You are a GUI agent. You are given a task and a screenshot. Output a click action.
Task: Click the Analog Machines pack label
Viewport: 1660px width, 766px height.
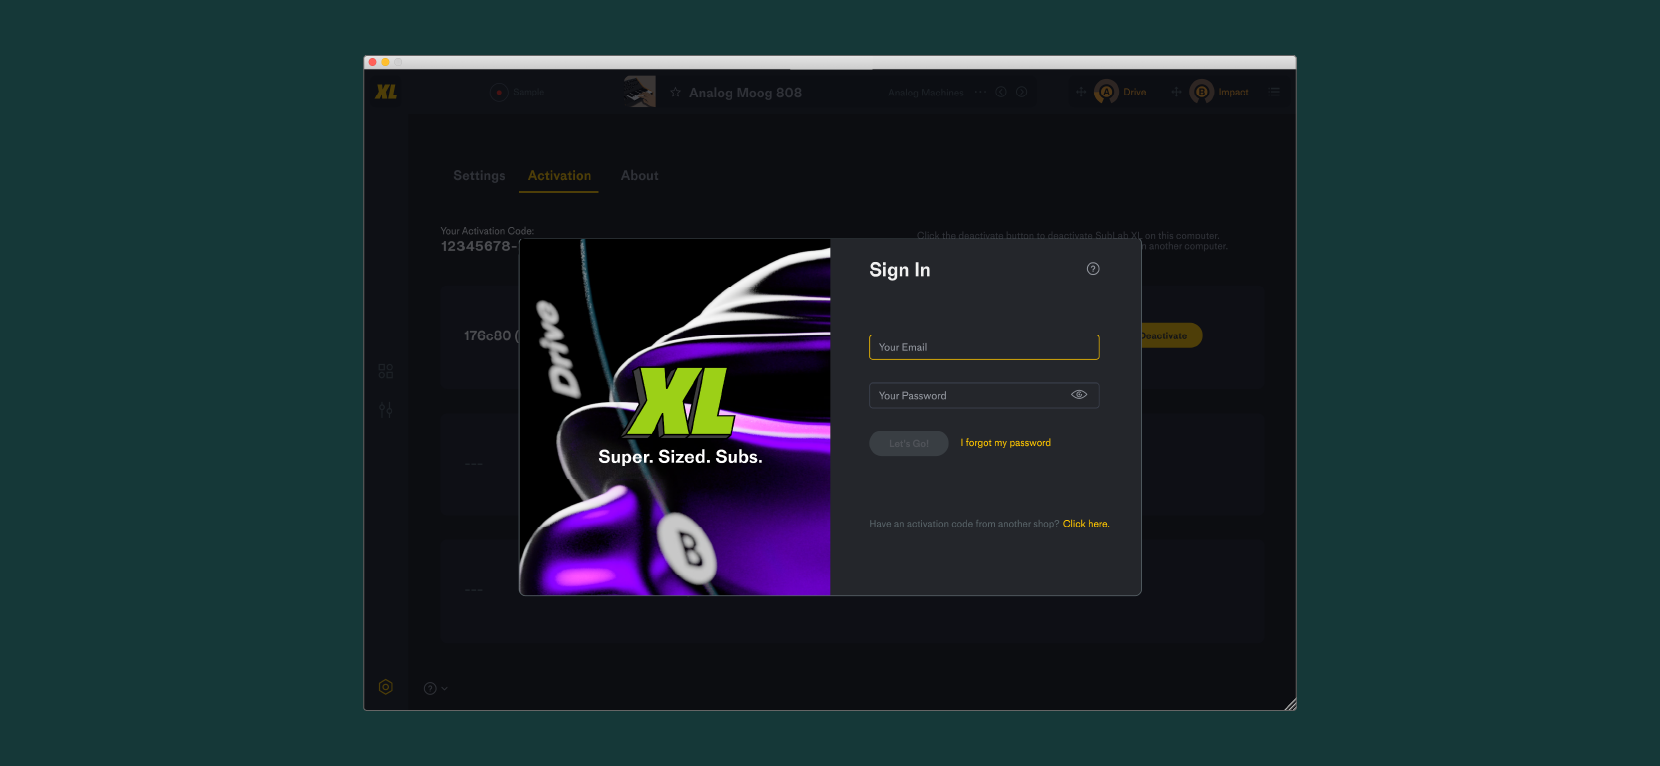point(926,92)
